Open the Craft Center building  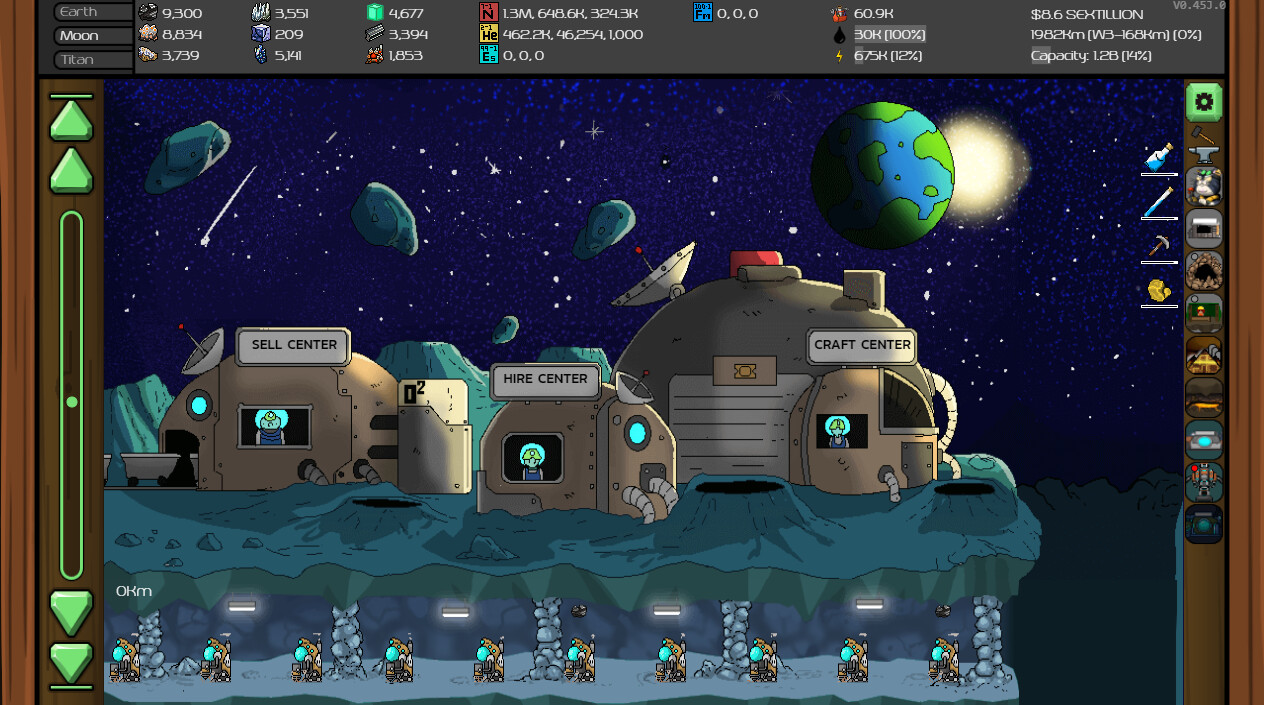click(x=861, y=346)
